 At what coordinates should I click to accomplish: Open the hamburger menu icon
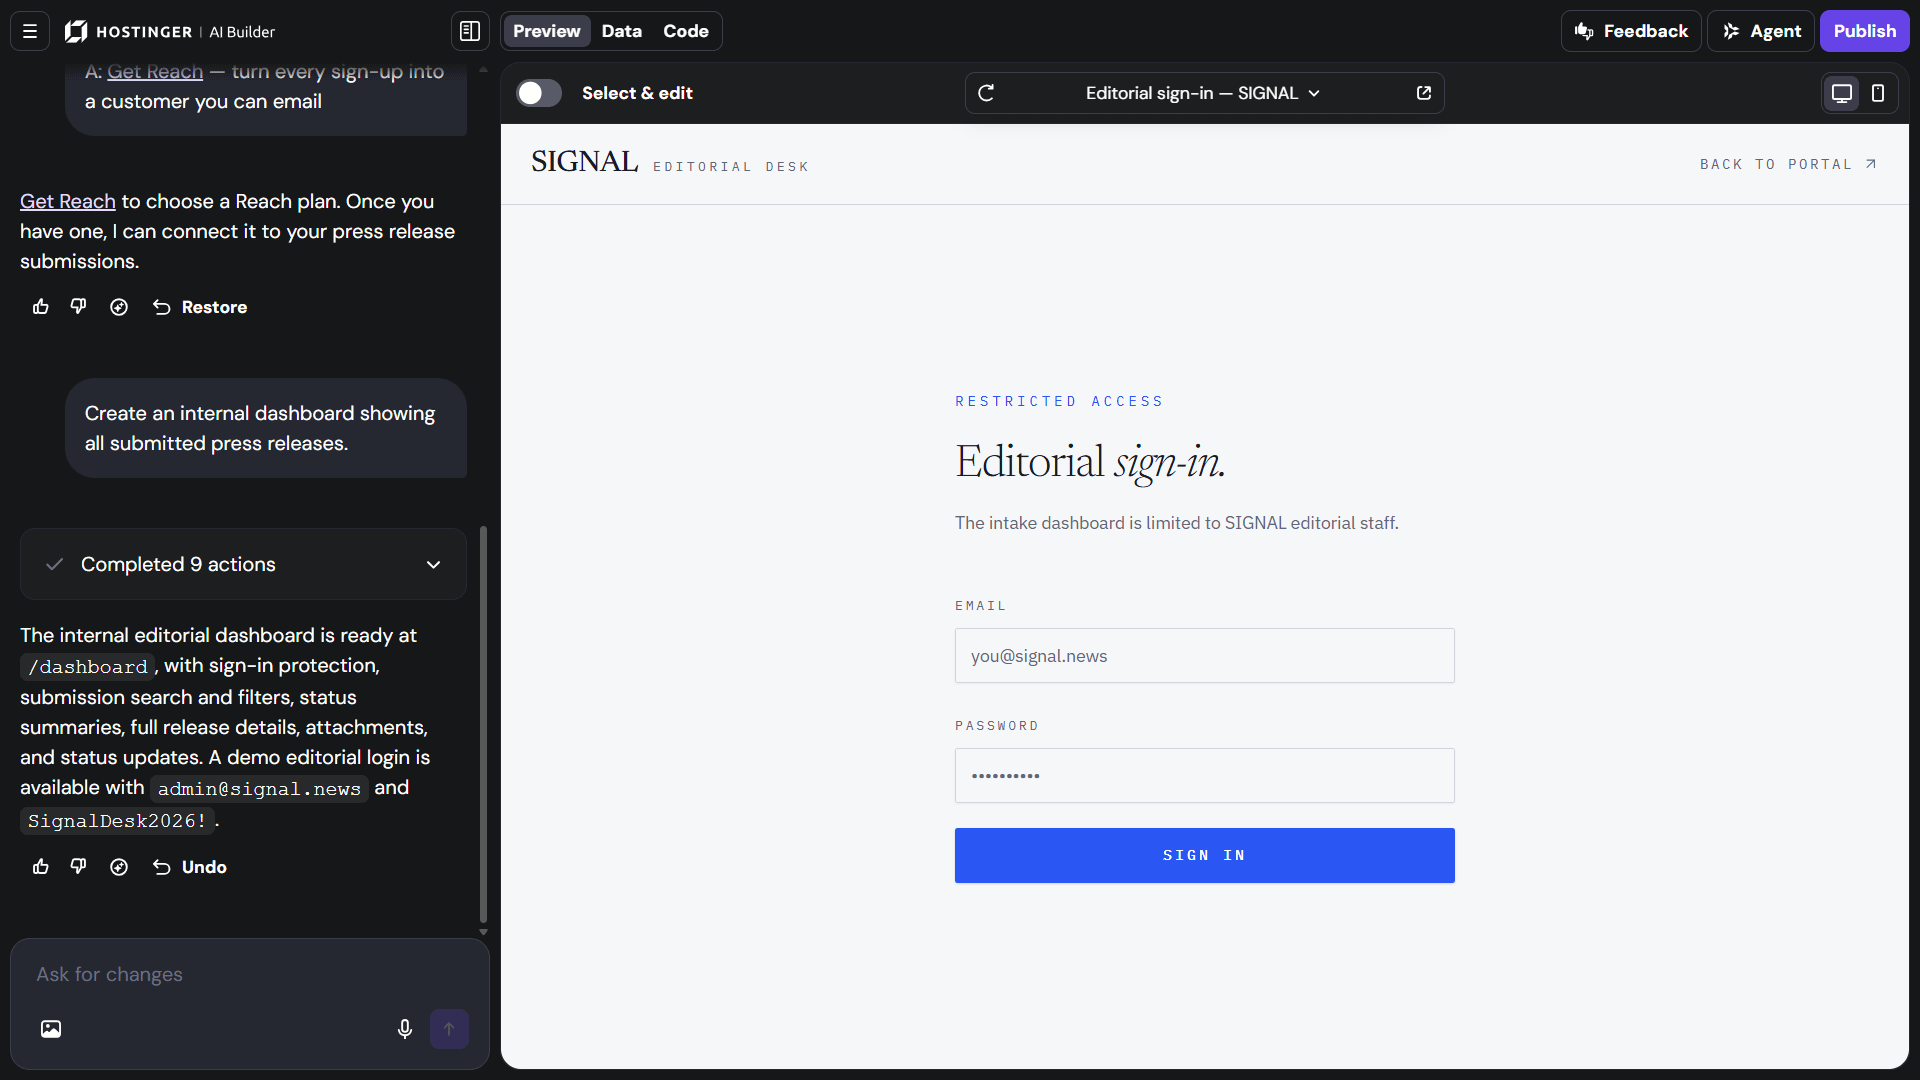coord(30,31)
